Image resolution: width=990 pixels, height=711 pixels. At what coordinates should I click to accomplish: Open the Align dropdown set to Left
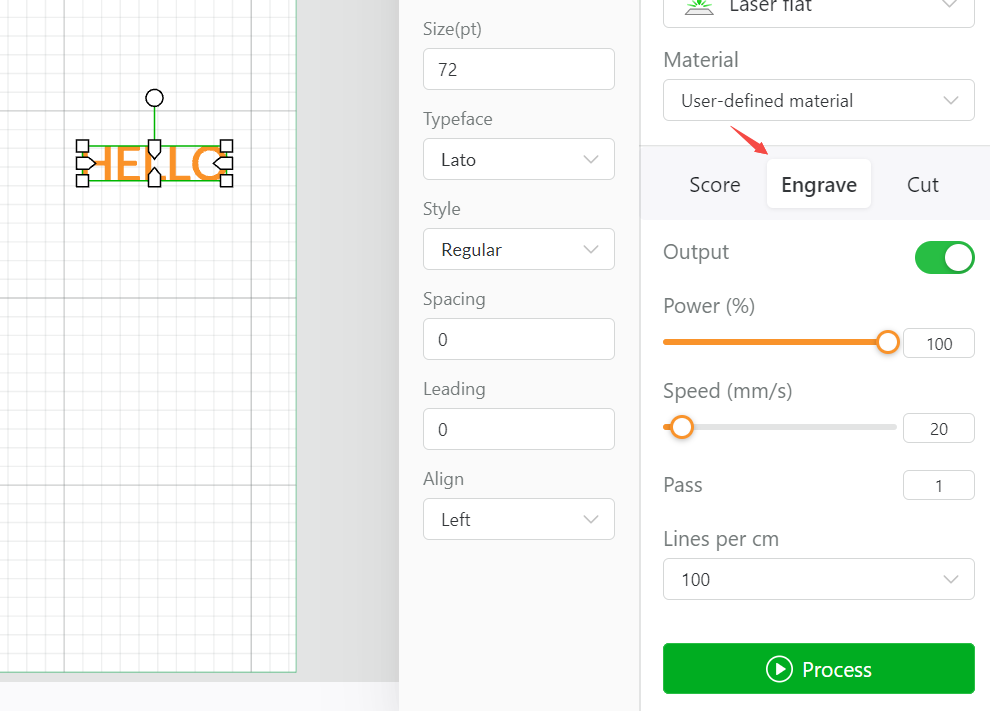[x=518, y=520]
